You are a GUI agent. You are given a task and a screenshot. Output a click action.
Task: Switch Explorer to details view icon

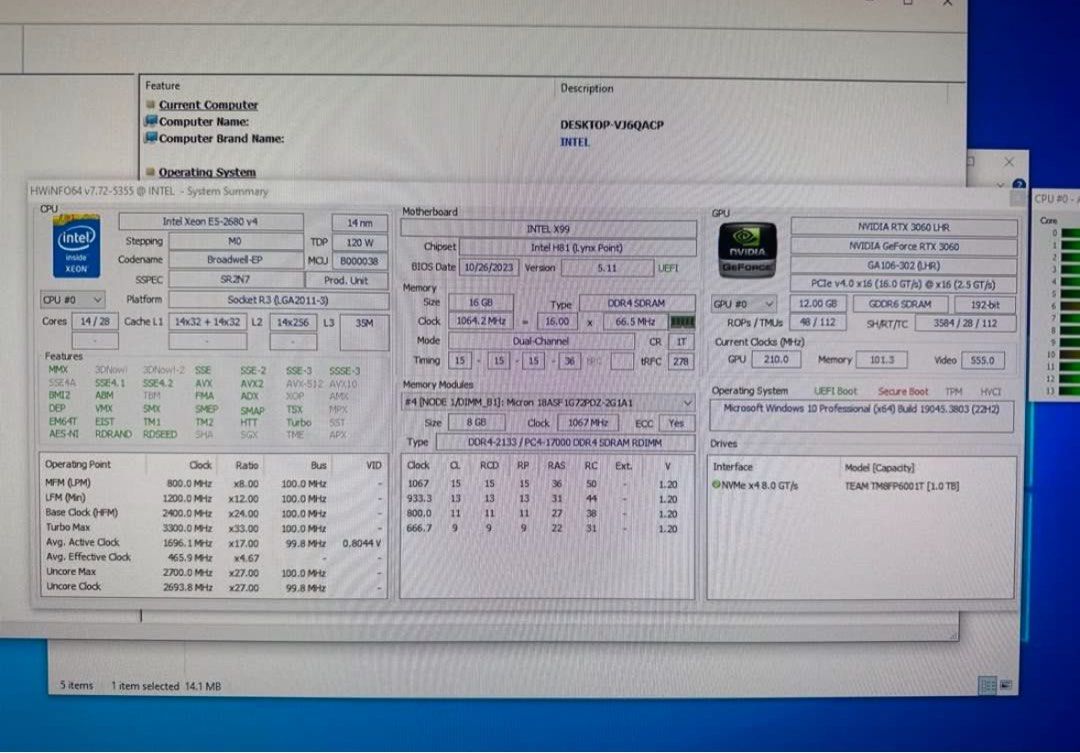[987, 686]
